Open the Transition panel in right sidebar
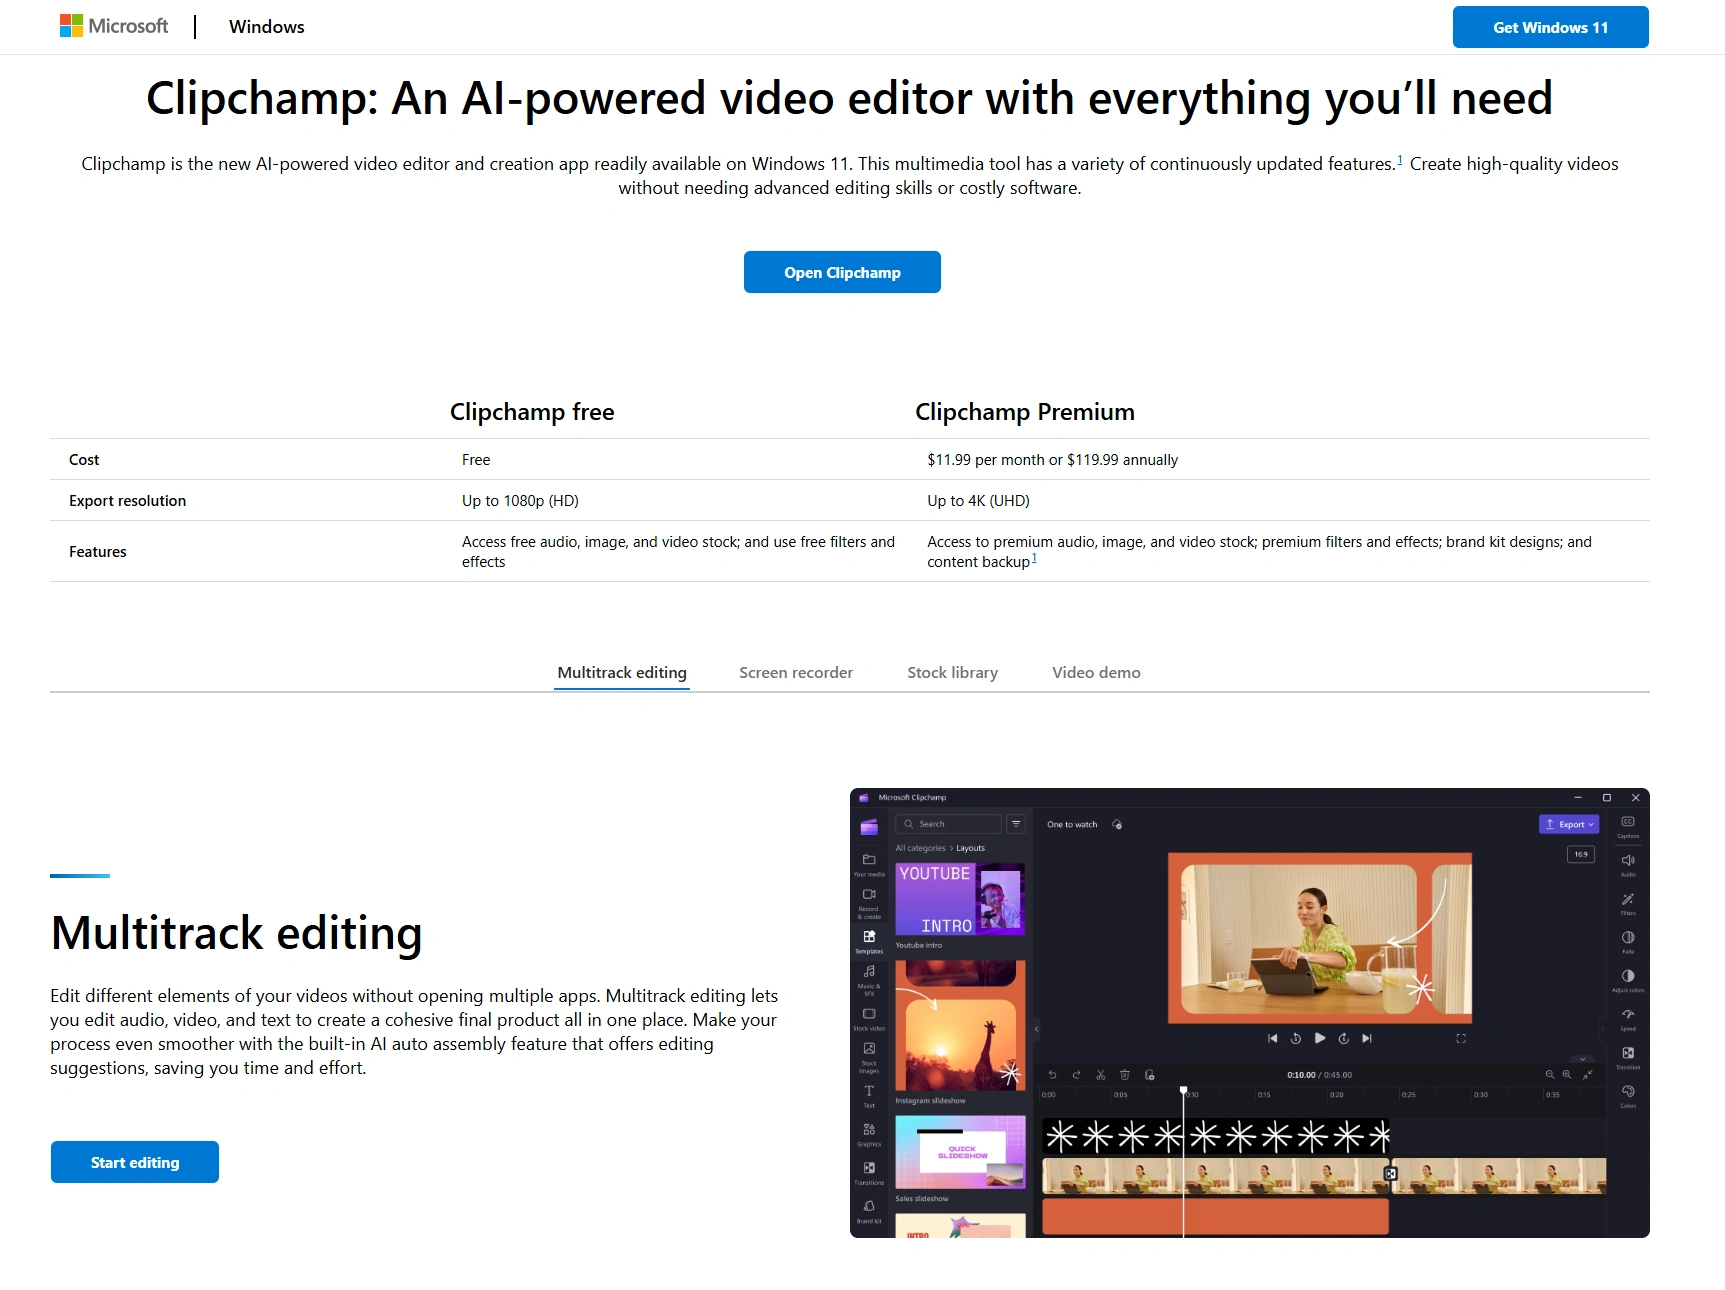This screenshot has height=1290, width=1725. [x=1628, y=1057]
